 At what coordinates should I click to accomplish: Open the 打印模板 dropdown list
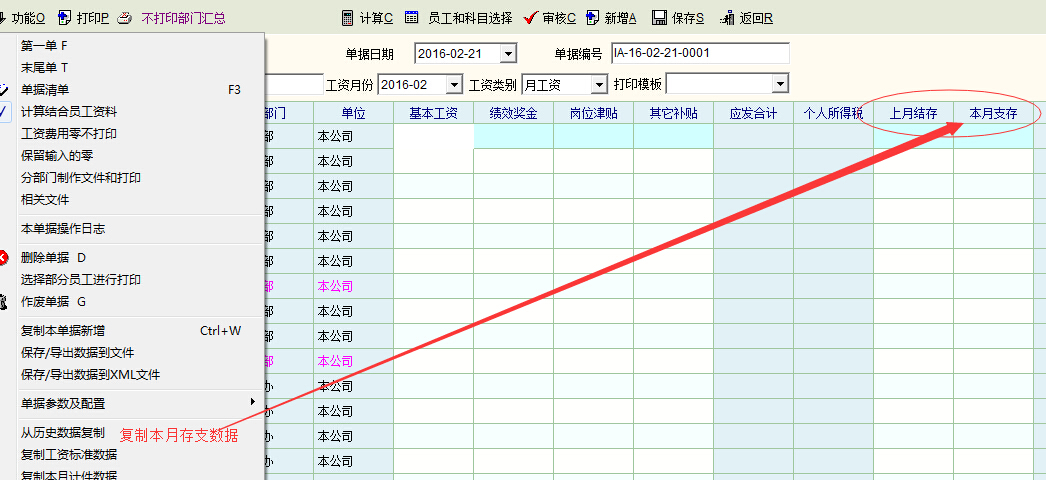pyautogui.click(x=779, y=84)
